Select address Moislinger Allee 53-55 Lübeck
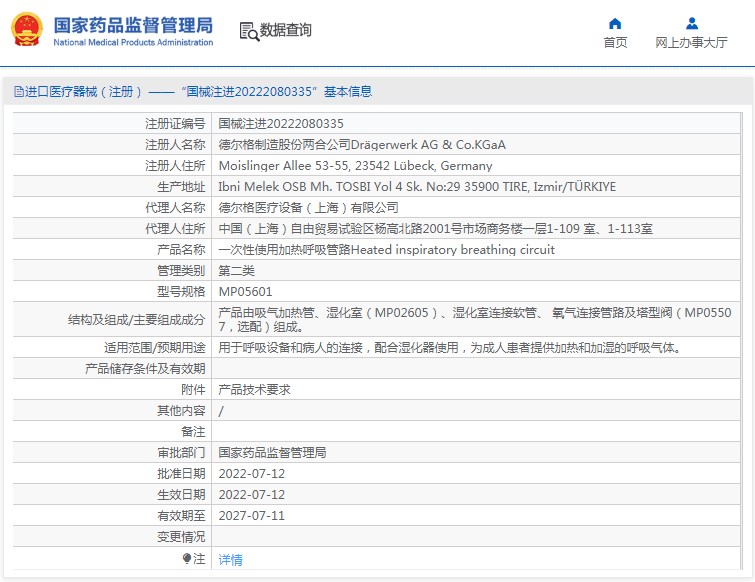Image resolution: width=755 pixels, height=582 pixels. tap(355, 166)
